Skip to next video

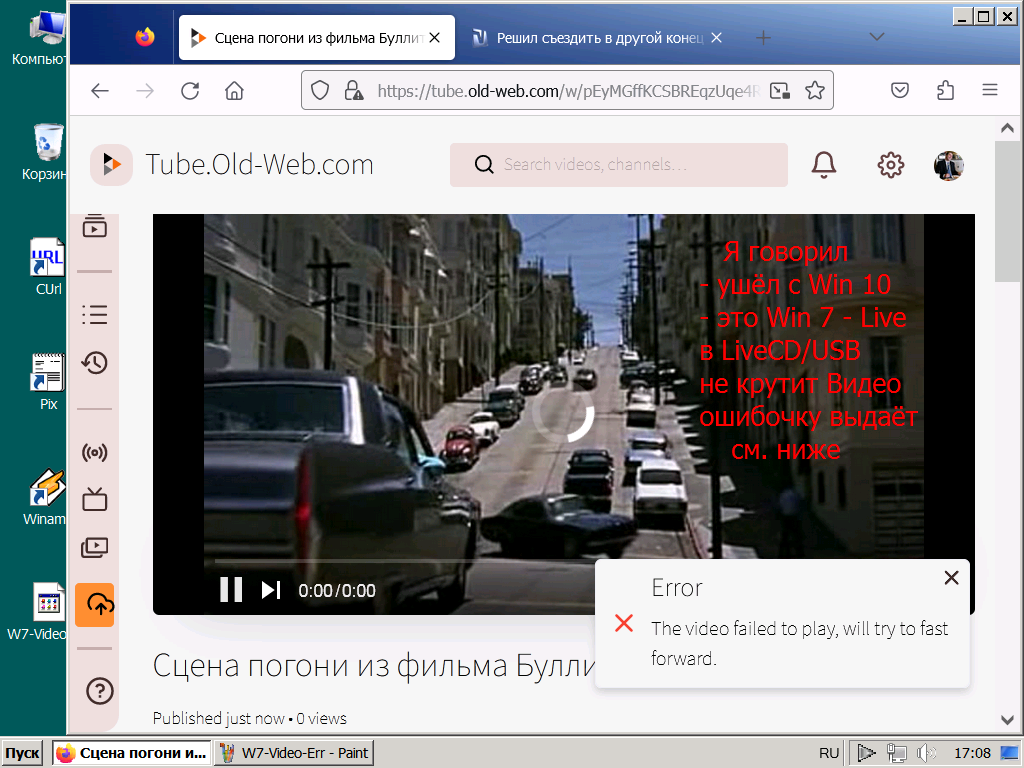pyautogui.click(x=271, y=590)
